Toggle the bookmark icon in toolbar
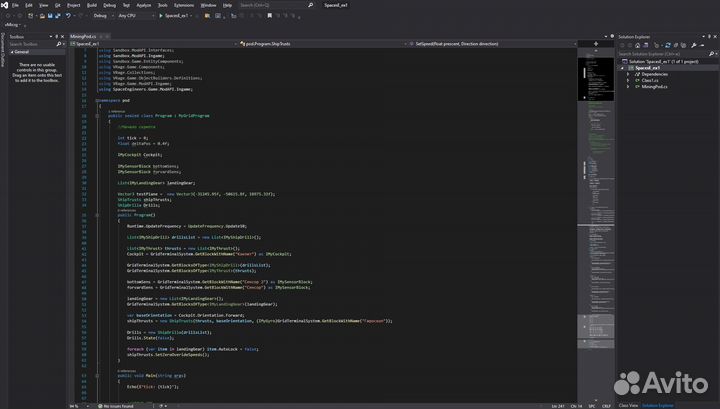 [x=270, y=16]
